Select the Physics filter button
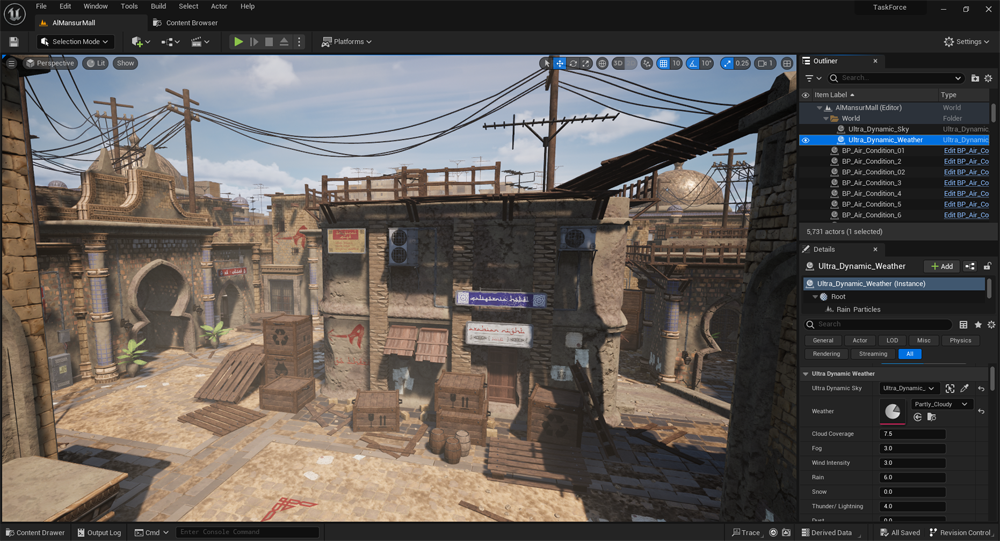The width and height of the screenshot is (1000, 541). click(x=960, y=340)
